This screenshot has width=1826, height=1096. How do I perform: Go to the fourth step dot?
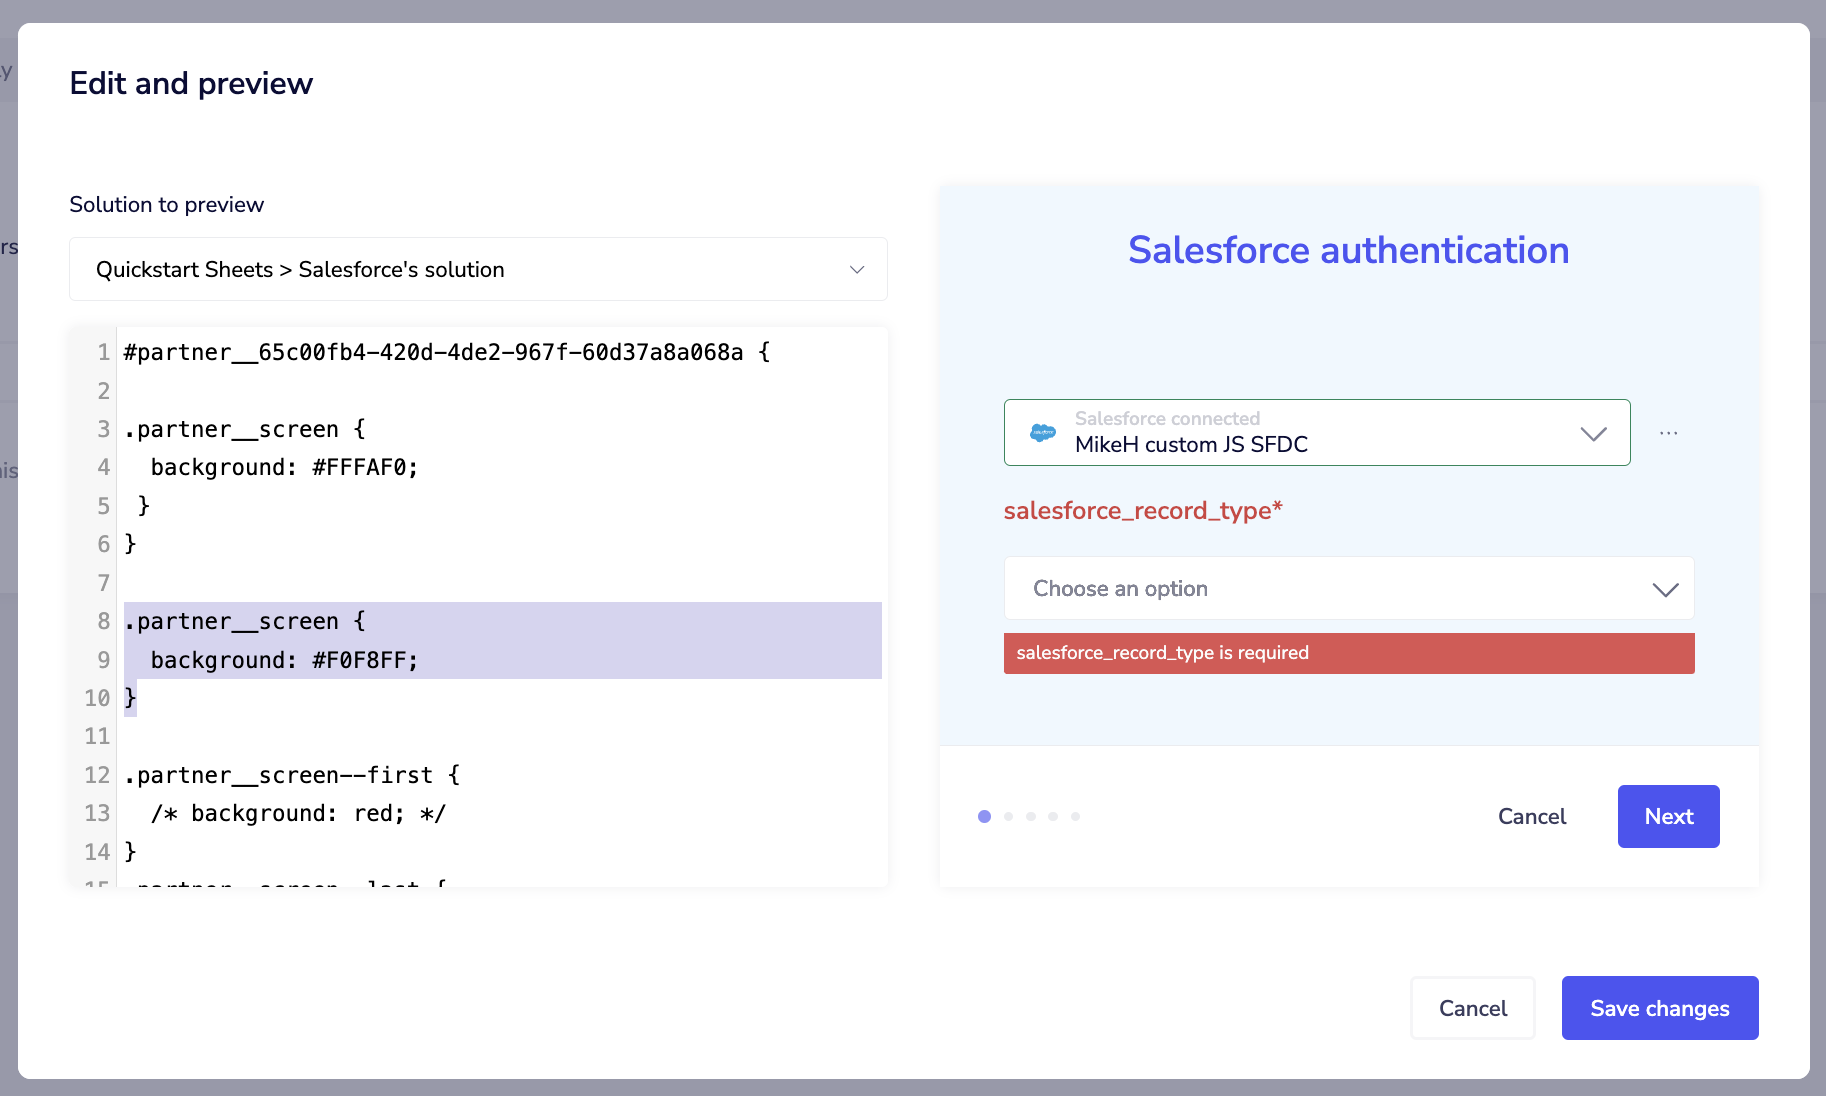pos(1053,817)
